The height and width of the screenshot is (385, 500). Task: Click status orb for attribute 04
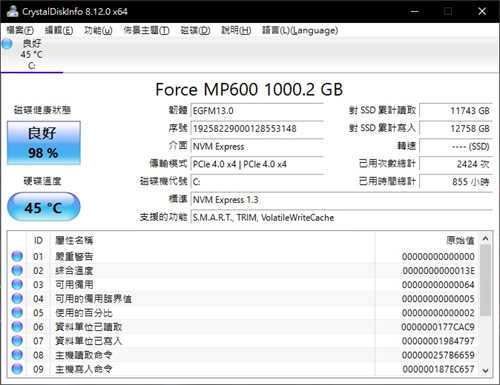(17, 298)
